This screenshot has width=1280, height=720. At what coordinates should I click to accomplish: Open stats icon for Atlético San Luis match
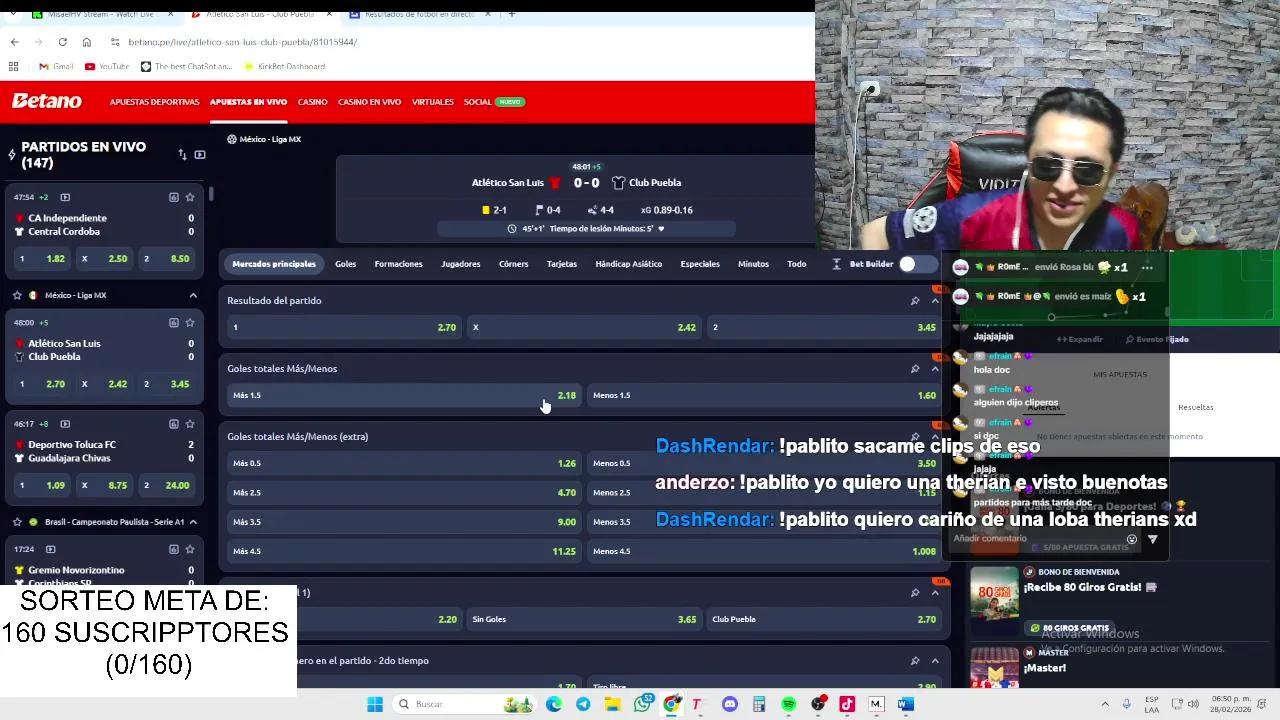tap(173, 323)
